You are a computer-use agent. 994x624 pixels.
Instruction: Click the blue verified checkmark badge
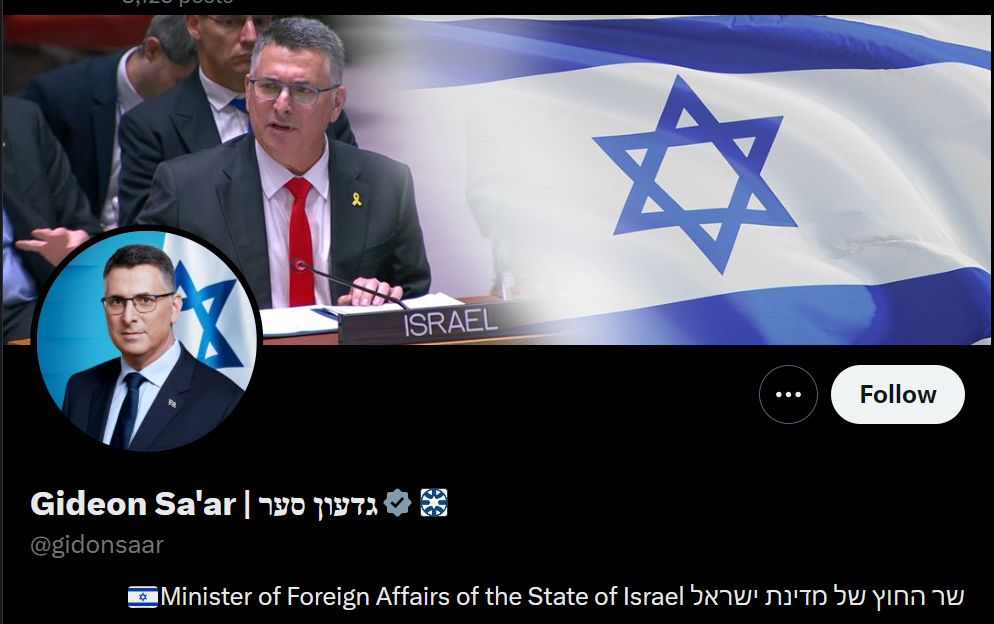397,503
